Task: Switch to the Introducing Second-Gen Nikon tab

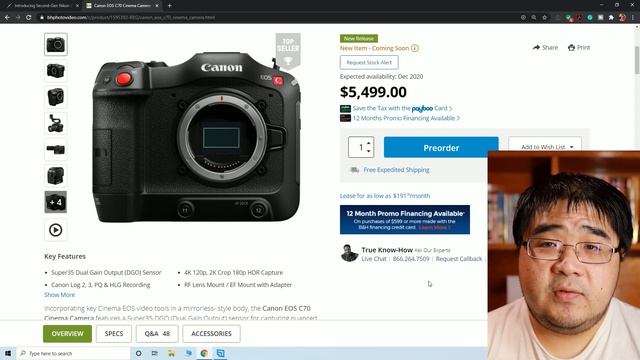Action: (42, 6)
